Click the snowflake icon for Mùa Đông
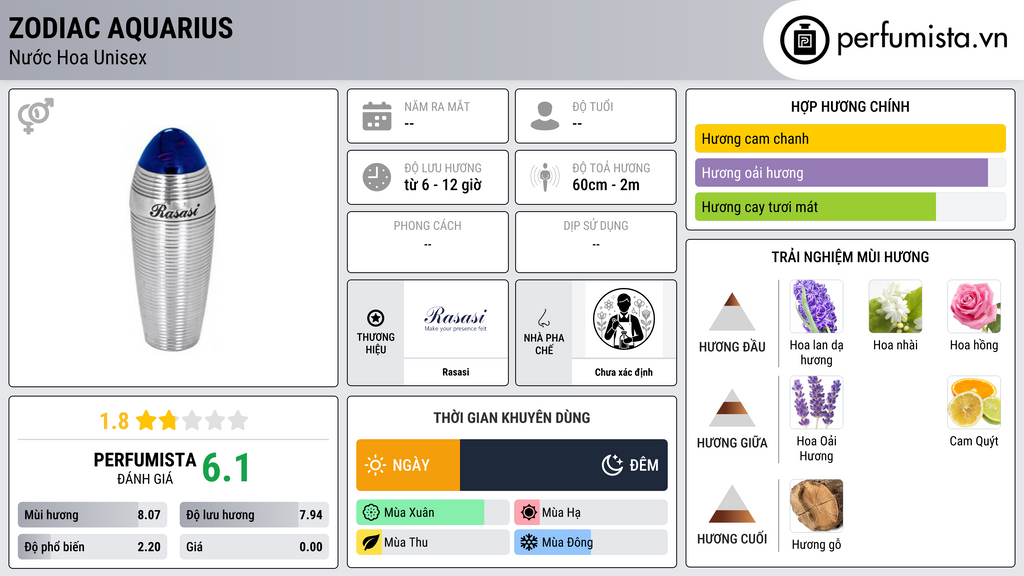The width and height of the screenshot is (1024, 576). (x=529, y=542)
